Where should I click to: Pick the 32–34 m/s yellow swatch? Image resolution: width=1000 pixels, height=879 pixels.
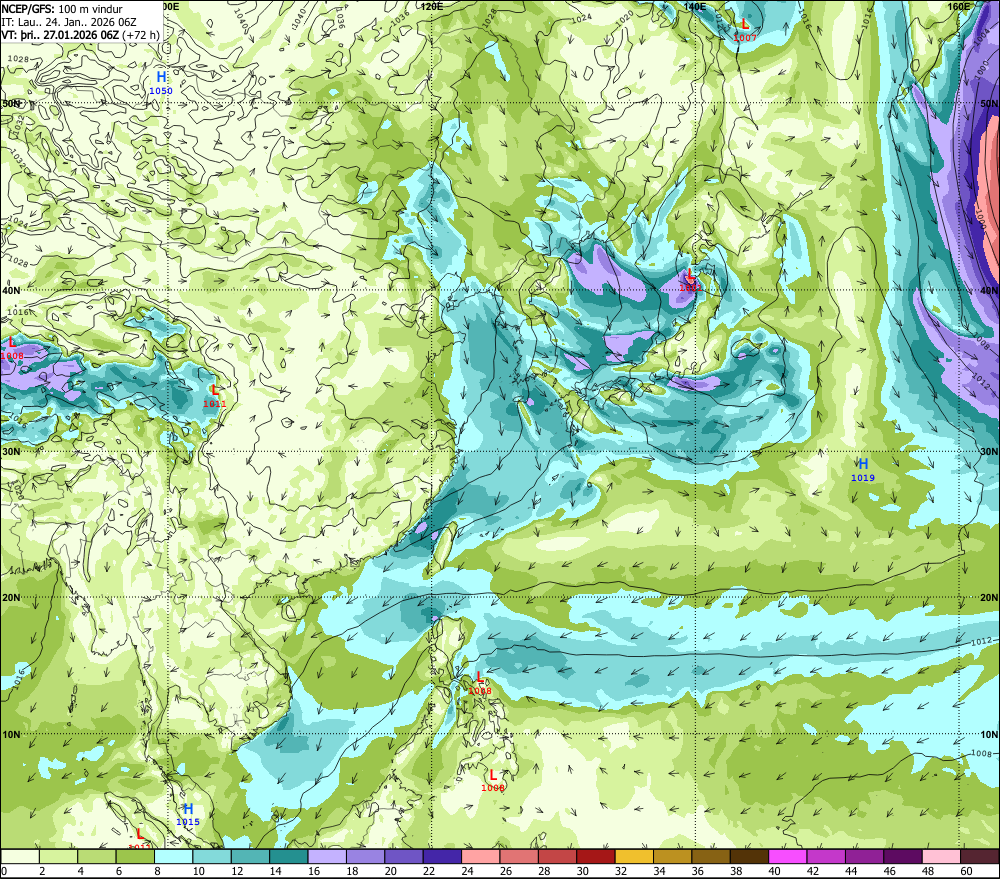634,856
